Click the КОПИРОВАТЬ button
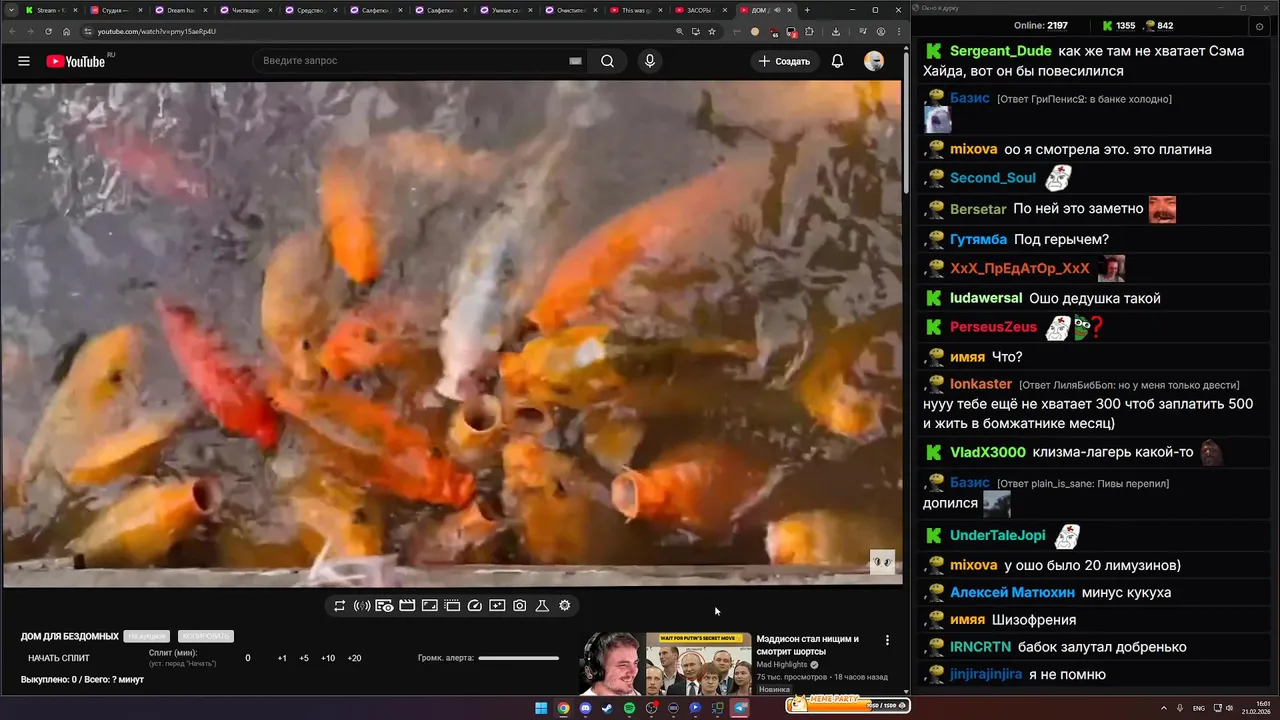 (x=205, y=636)
